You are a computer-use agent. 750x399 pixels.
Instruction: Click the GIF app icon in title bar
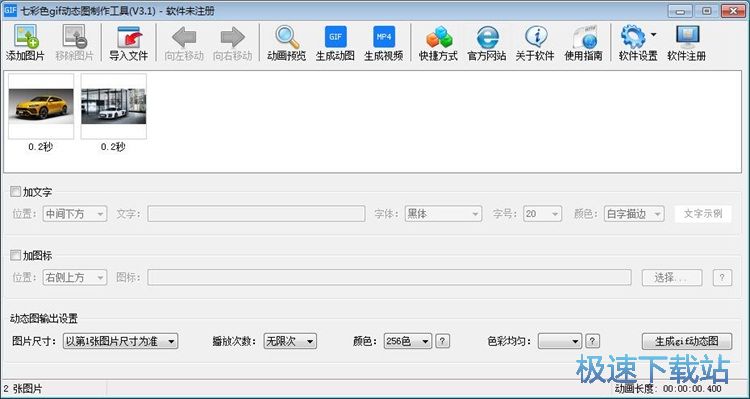click(x=10, y=11)
